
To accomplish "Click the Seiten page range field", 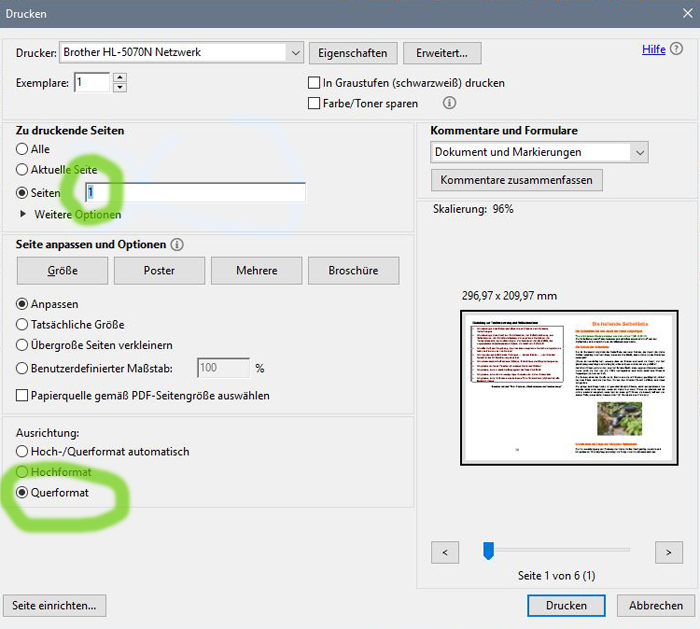I will click(x=195, y=193).
